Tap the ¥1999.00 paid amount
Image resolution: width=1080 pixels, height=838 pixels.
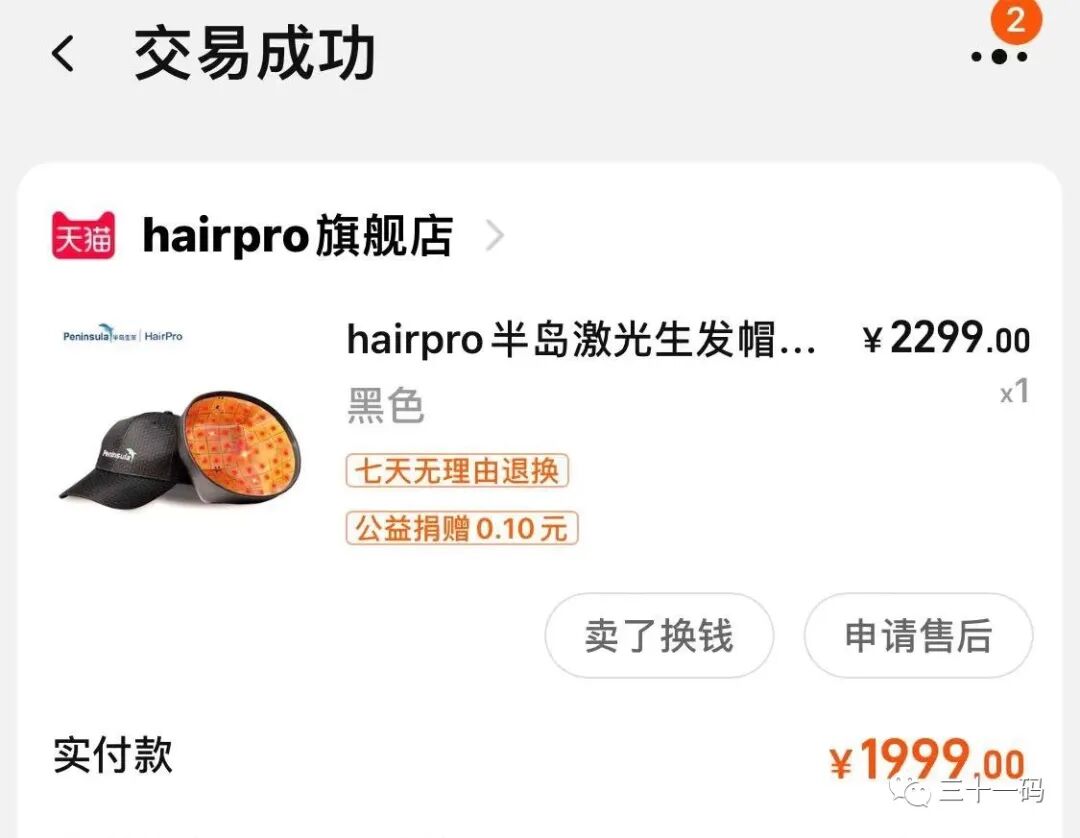927,760
